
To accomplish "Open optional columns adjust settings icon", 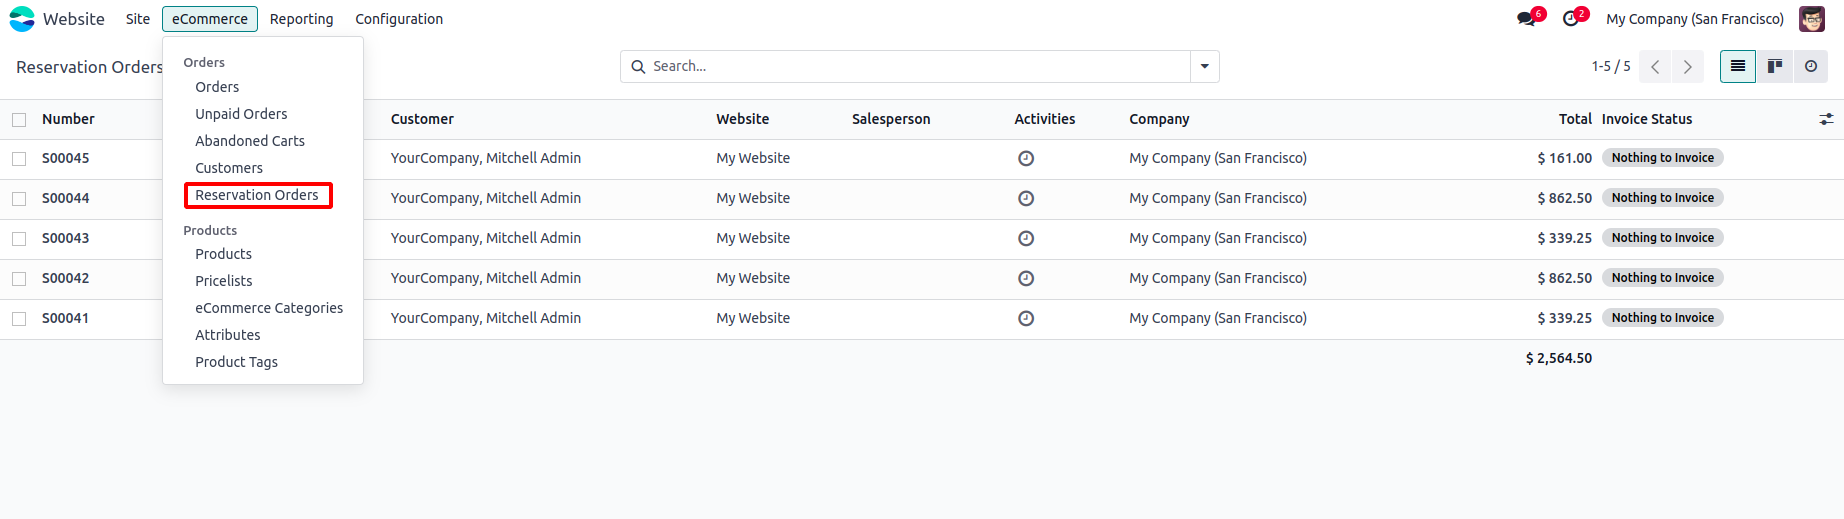I will pos(1826,119).
